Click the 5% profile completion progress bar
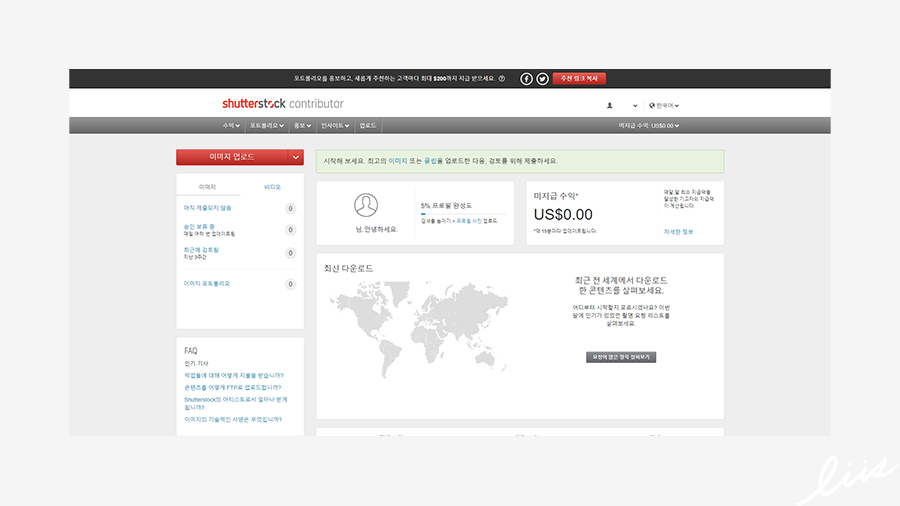The image size is (900, 506). point(463,214)
